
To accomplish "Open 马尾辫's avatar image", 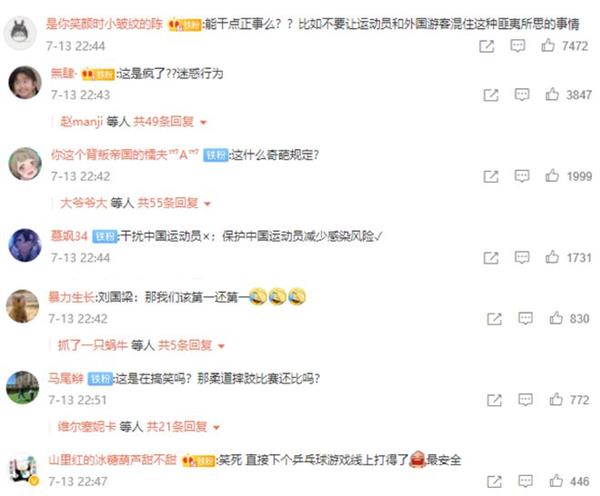I will (x=23, y=387).
